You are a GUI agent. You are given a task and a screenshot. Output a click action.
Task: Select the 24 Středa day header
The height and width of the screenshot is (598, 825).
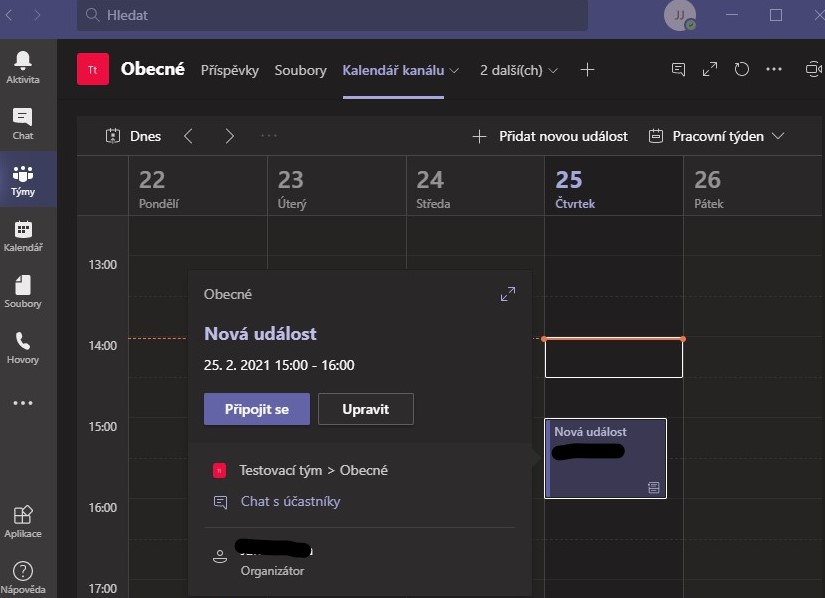475,187
